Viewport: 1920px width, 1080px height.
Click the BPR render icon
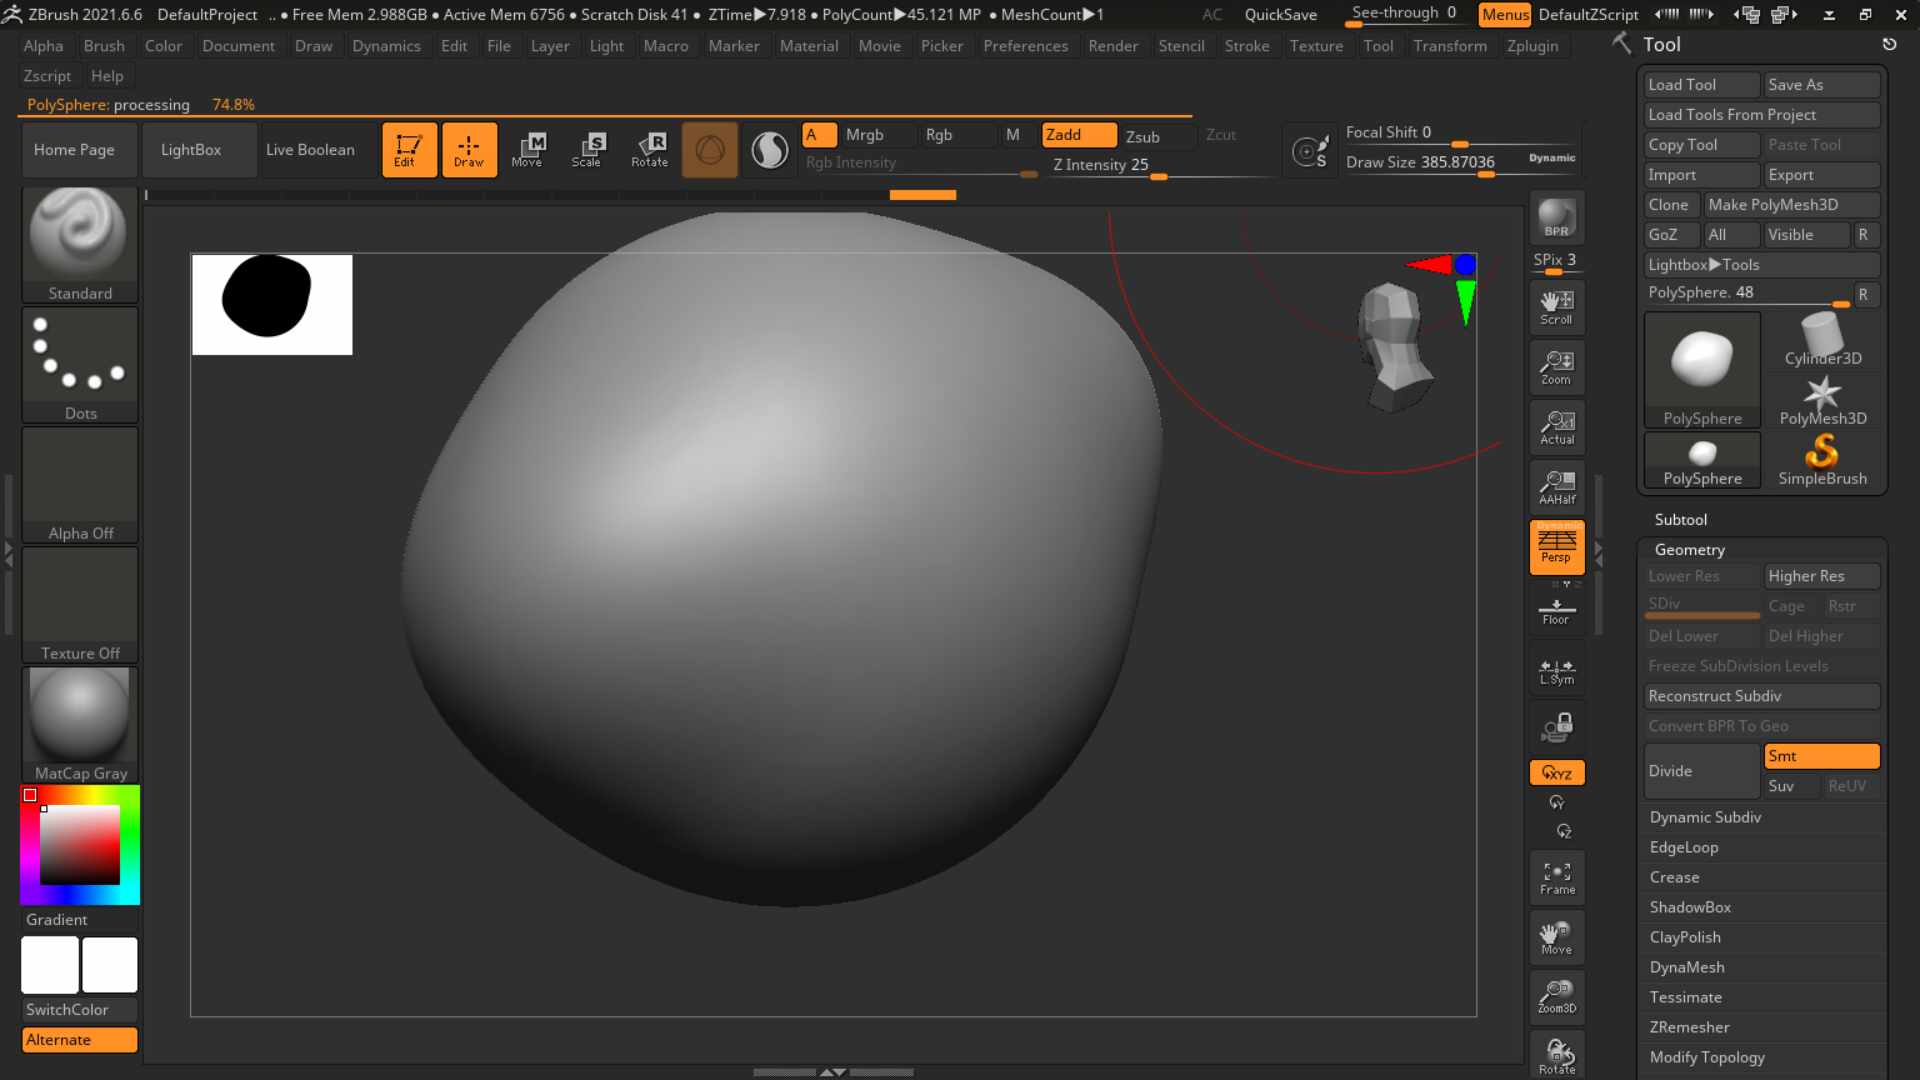tap(1556, 218)
